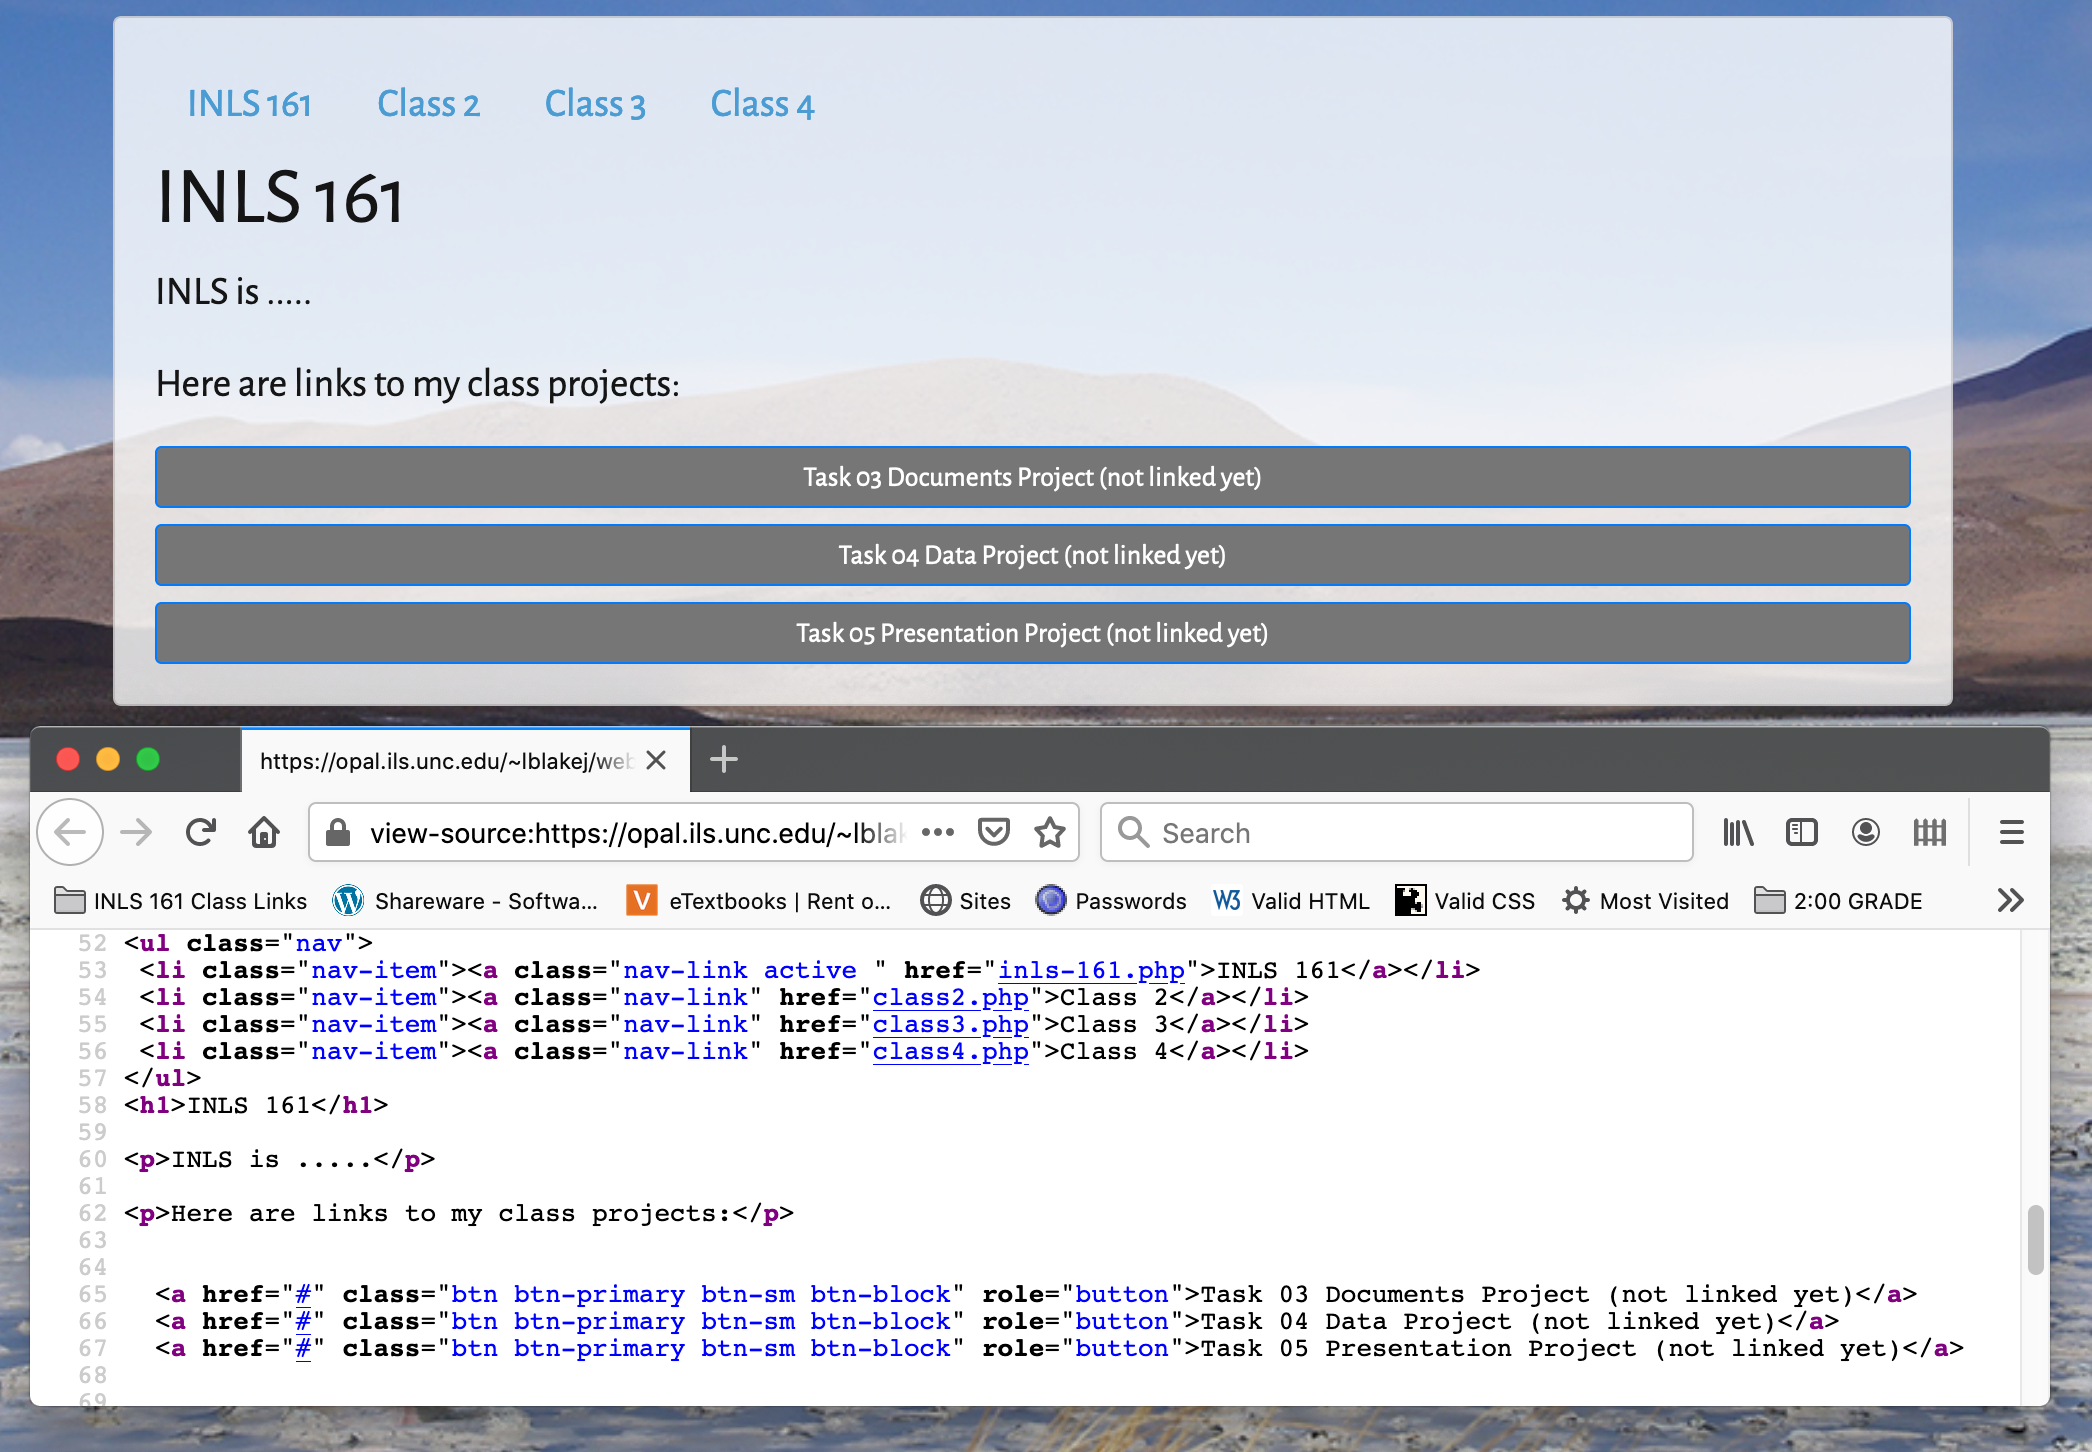This screenshot has height=1452, width=2092.
Task: Click Class 2 nav link on webpage
Action: 428,104
